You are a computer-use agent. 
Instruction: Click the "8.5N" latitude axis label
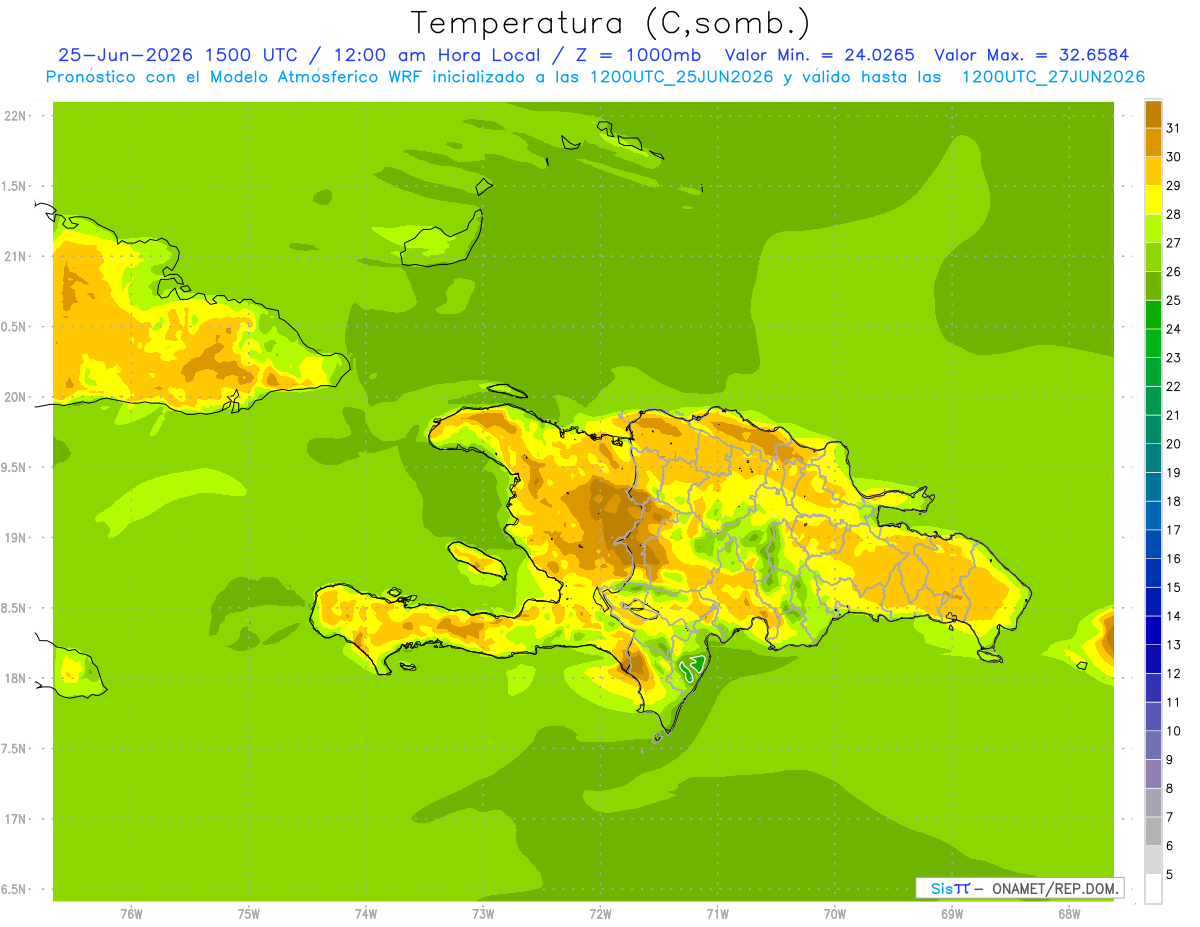[x=16, y=608]
